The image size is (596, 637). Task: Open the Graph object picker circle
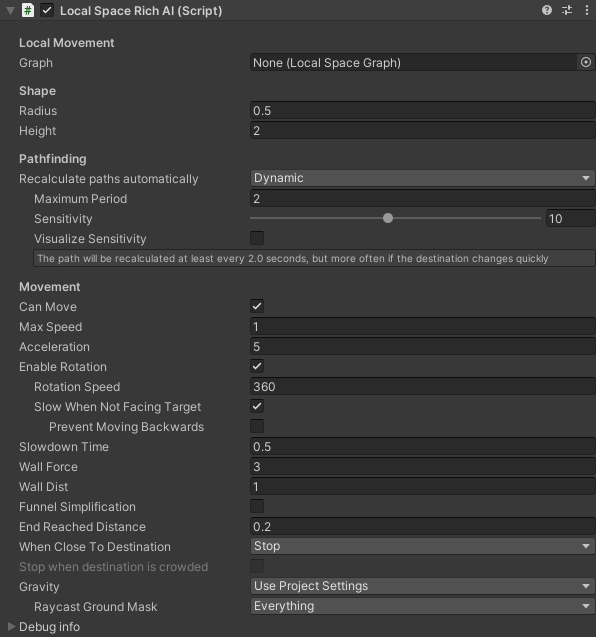586,63
